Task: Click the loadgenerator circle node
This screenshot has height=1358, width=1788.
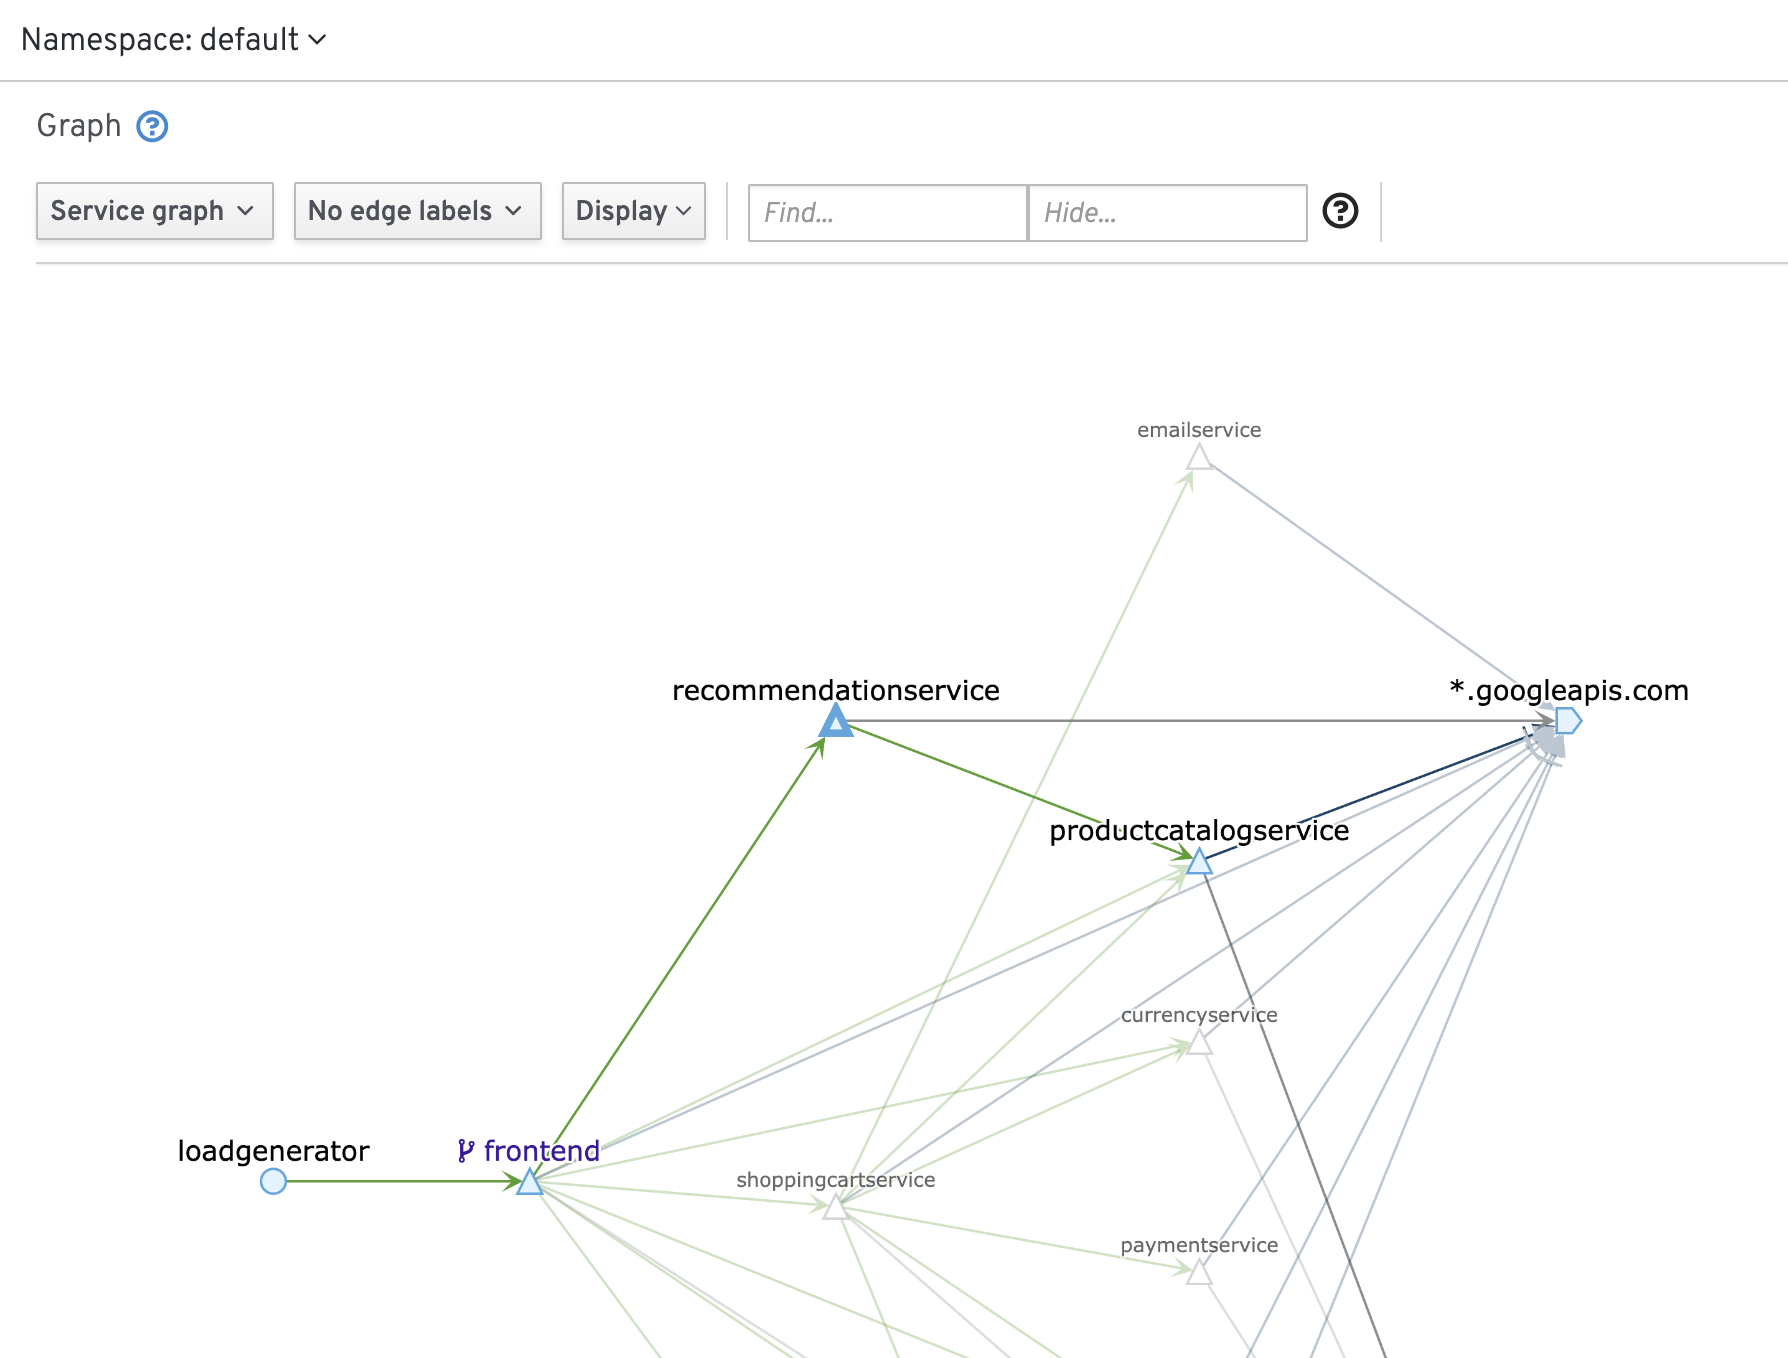Action: (273, 1181)
